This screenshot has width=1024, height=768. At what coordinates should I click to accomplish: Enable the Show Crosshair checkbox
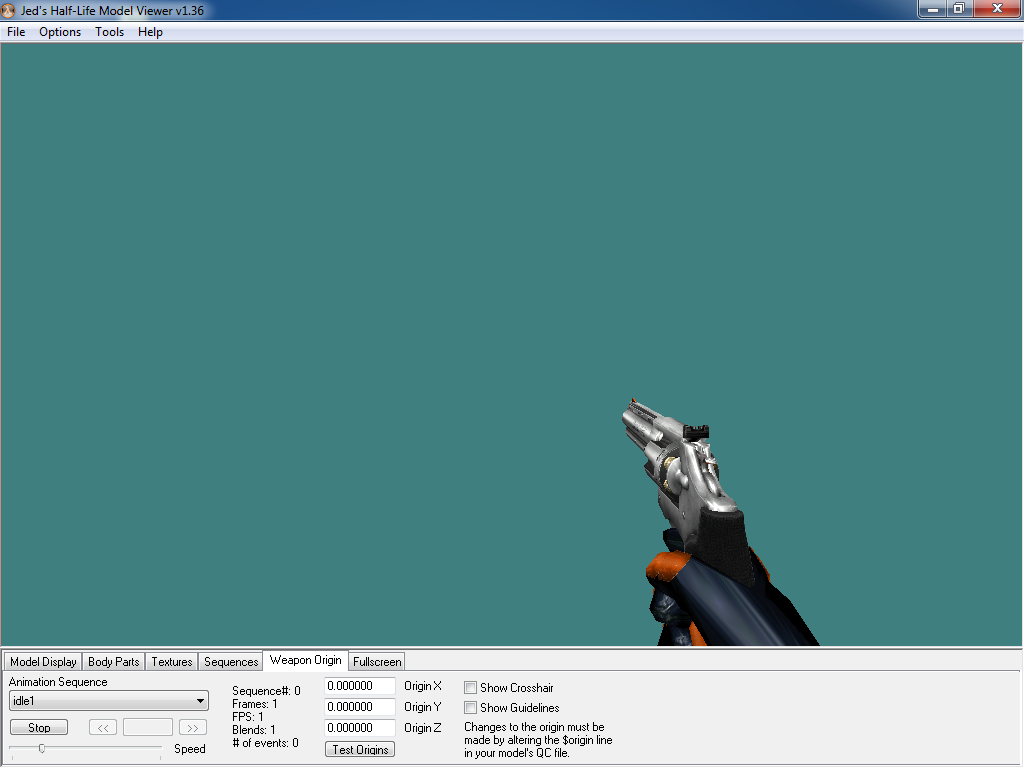coord(470,688)
